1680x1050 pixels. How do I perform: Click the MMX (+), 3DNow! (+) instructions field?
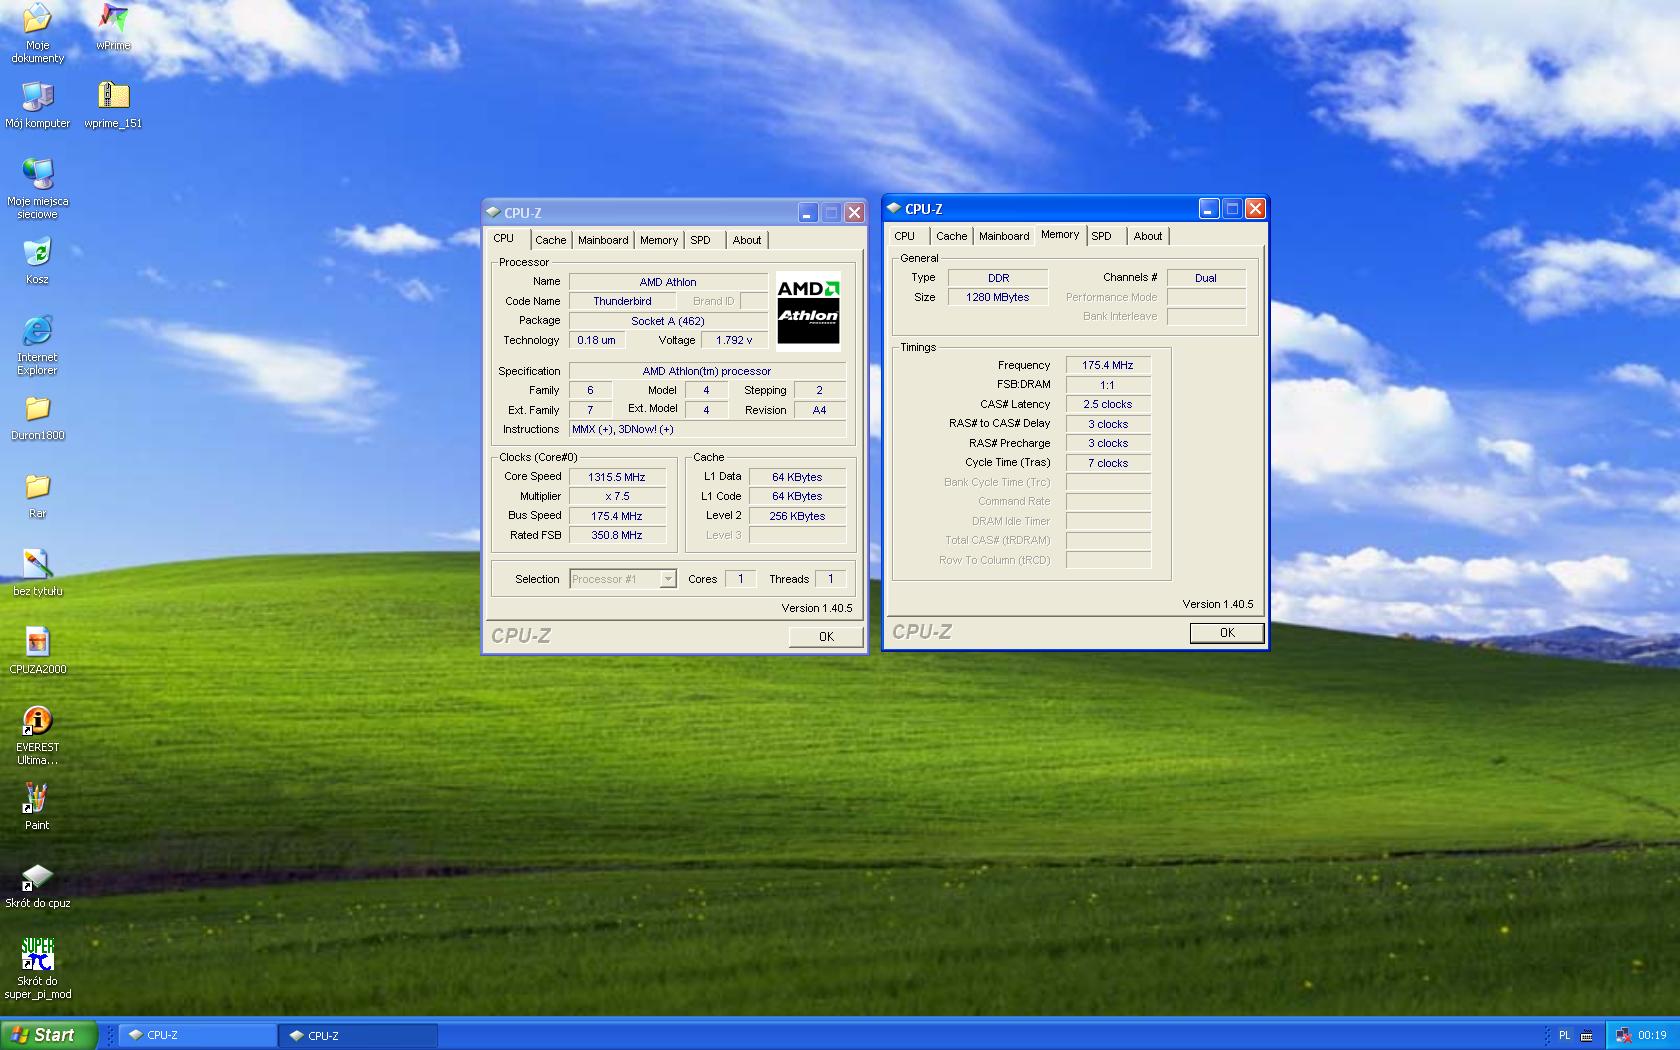(x=707, y=429)
